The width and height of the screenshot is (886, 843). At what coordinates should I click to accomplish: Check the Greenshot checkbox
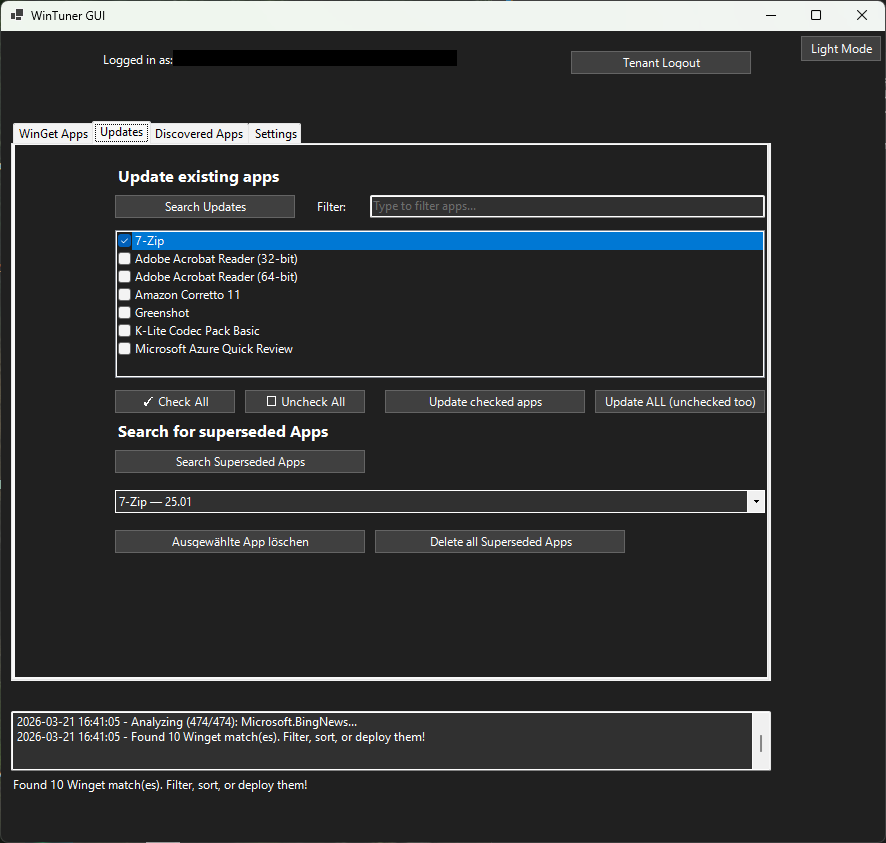[125, 313]
